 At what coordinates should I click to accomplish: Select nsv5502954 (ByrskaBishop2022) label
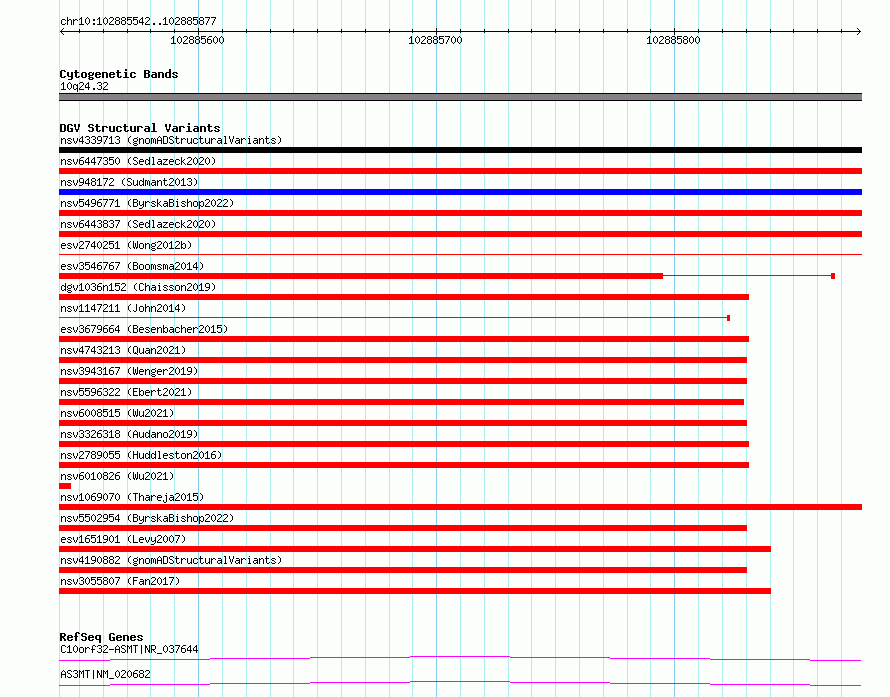pos(147,518)
